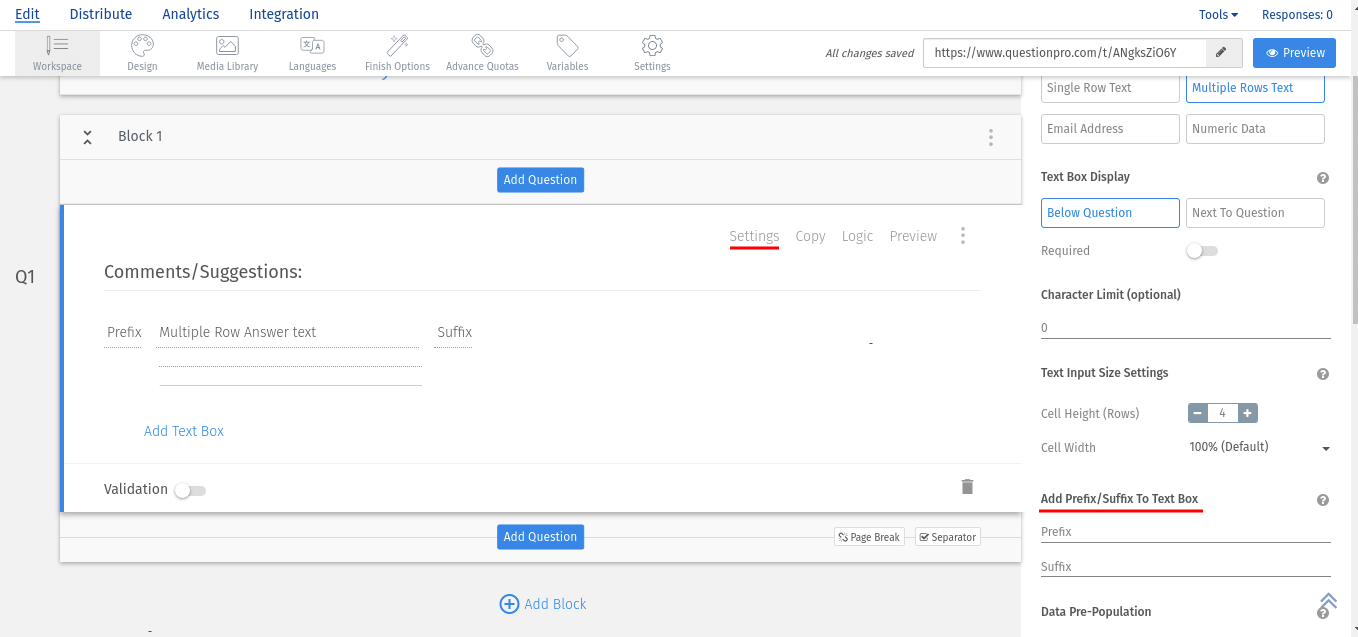Collapse Block 1 with the chevron
Image resolution: width=1358 pixels, height=637 pixels.
coord(88,137)
